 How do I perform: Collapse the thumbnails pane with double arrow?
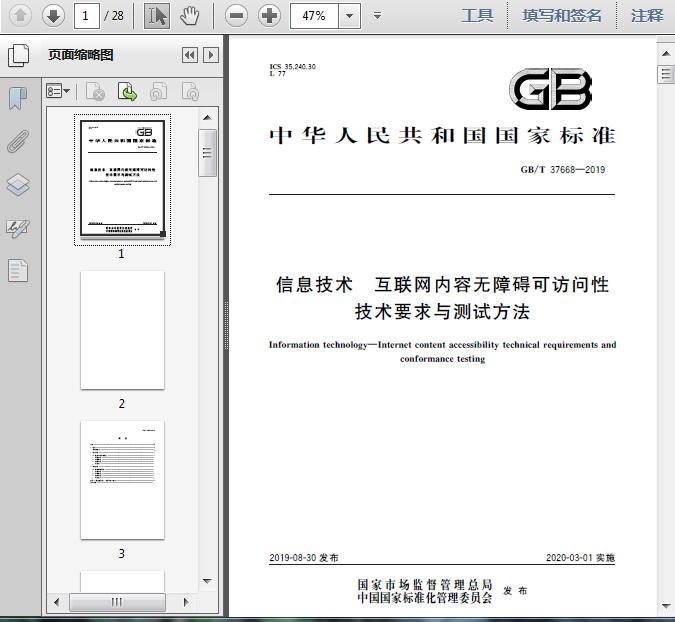pos(189,55)
